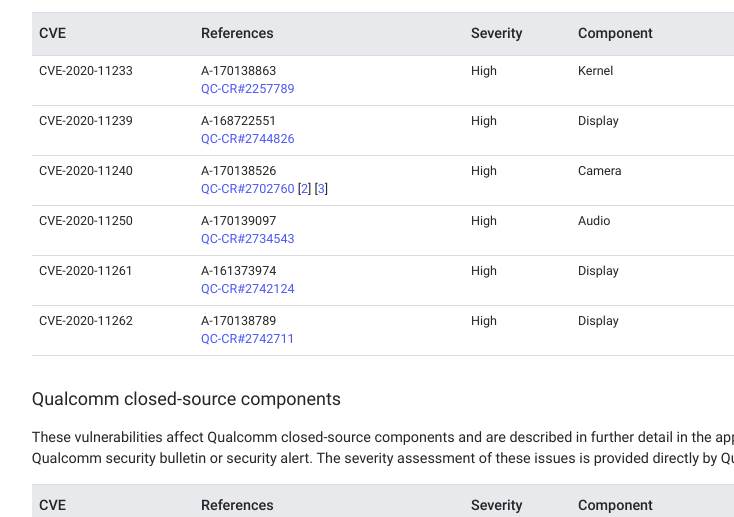Click the A-170138863 reference number

pos(238,71)
